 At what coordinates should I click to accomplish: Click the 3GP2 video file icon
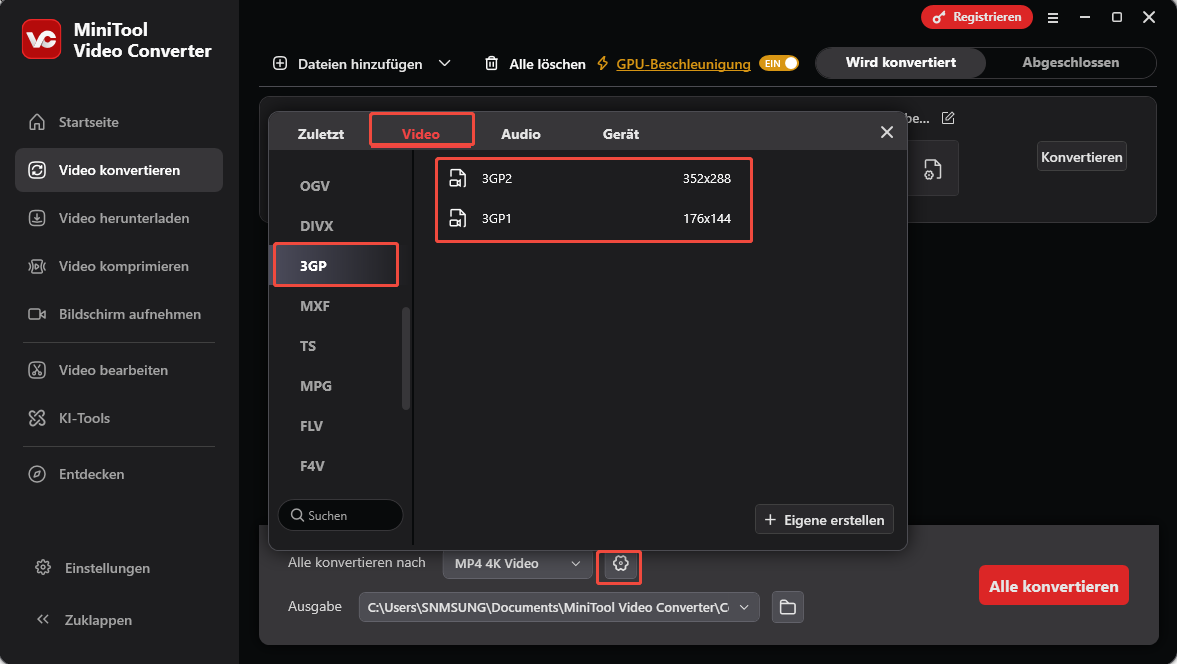(457, 178)
